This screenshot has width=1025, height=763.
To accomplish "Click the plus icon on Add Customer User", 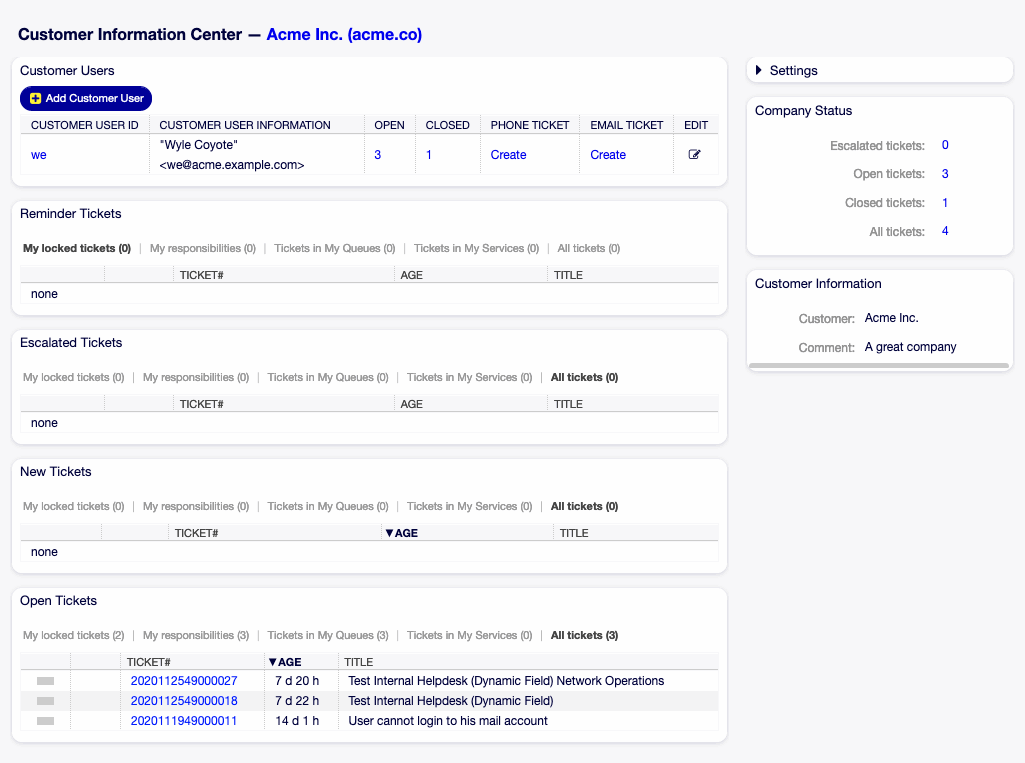I will (36, 98).
